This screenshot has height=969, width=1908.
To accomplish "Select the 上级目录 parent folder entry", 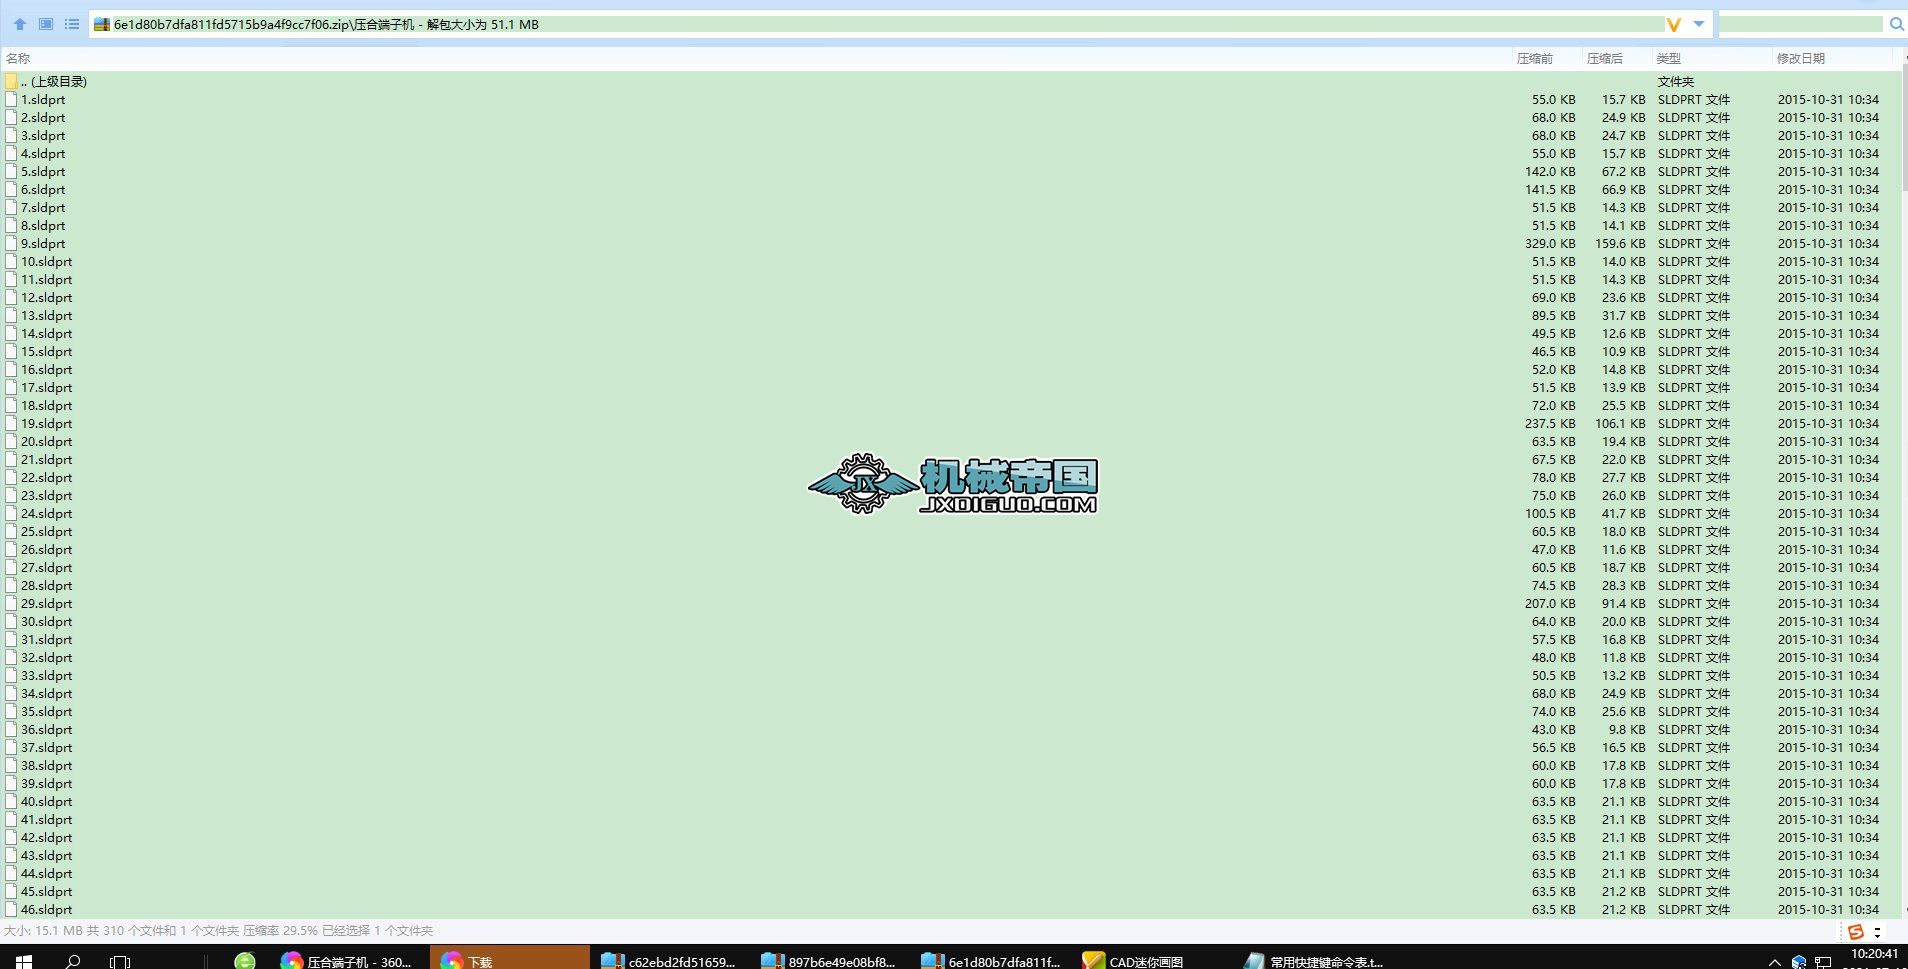I will pyautogui.click(x=54, y=81).
